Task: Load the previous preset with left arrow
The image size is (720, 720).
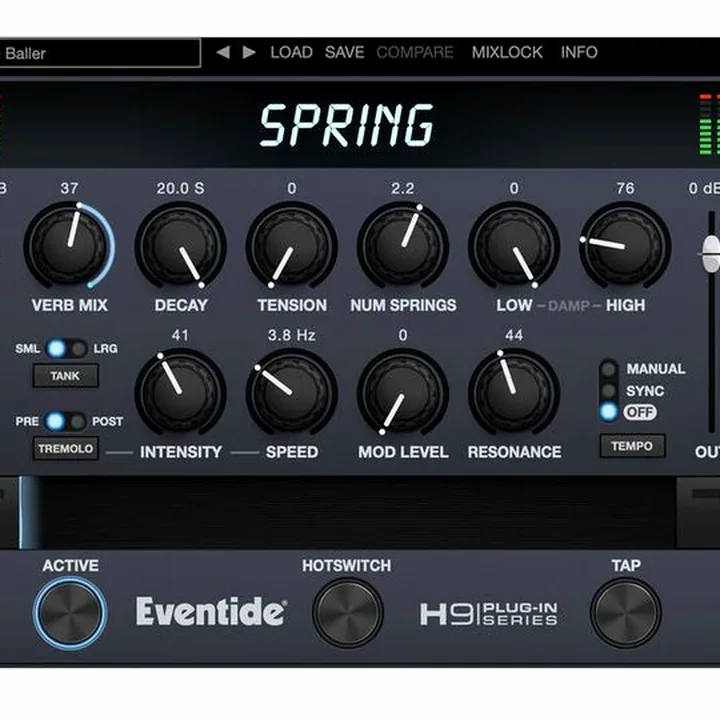Action: [x=223, y=52]
